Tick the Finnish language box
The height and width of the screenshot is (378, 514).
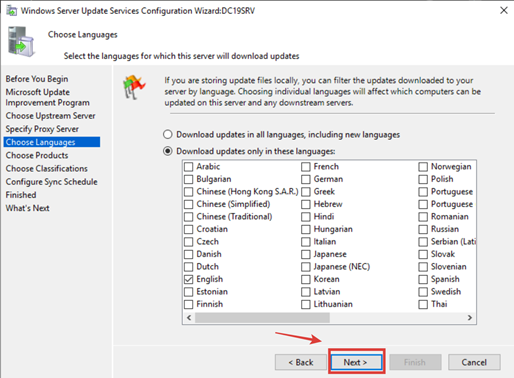(189, 304)
